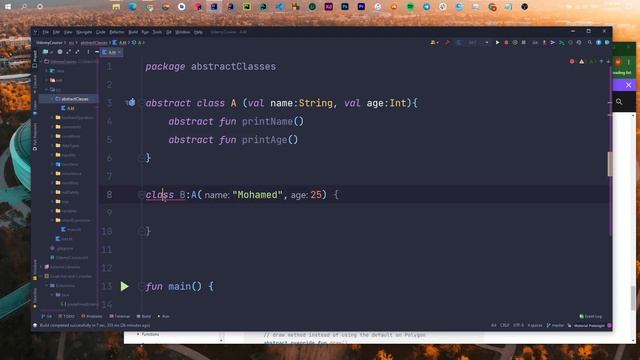Image resolution: width=640 pixels, height=360 pixels.
Task: Open Photoshop from the taskbar
Action: pos(345,7)
